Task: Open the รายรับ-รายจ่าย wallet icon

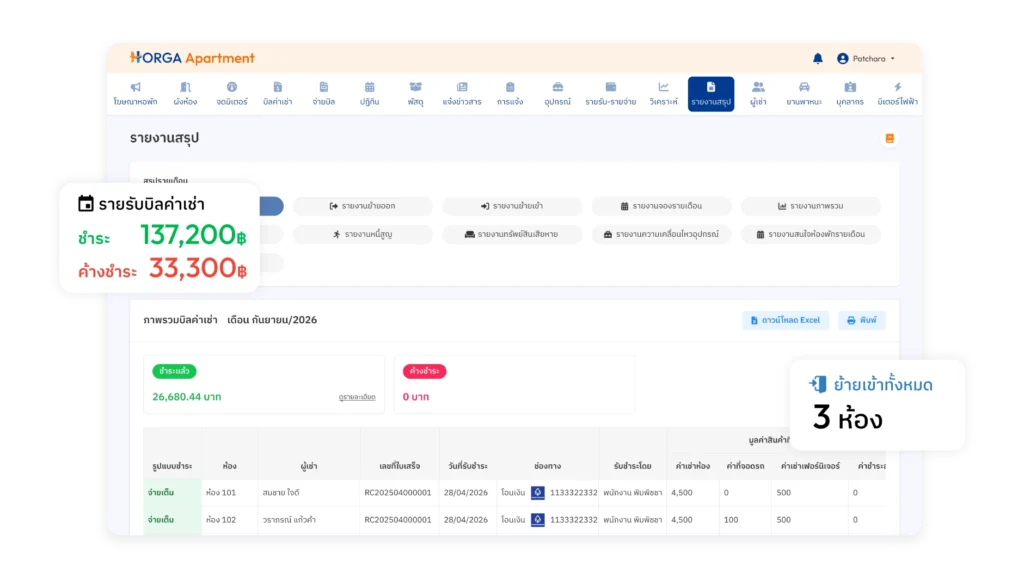Action: coord(611,87)
